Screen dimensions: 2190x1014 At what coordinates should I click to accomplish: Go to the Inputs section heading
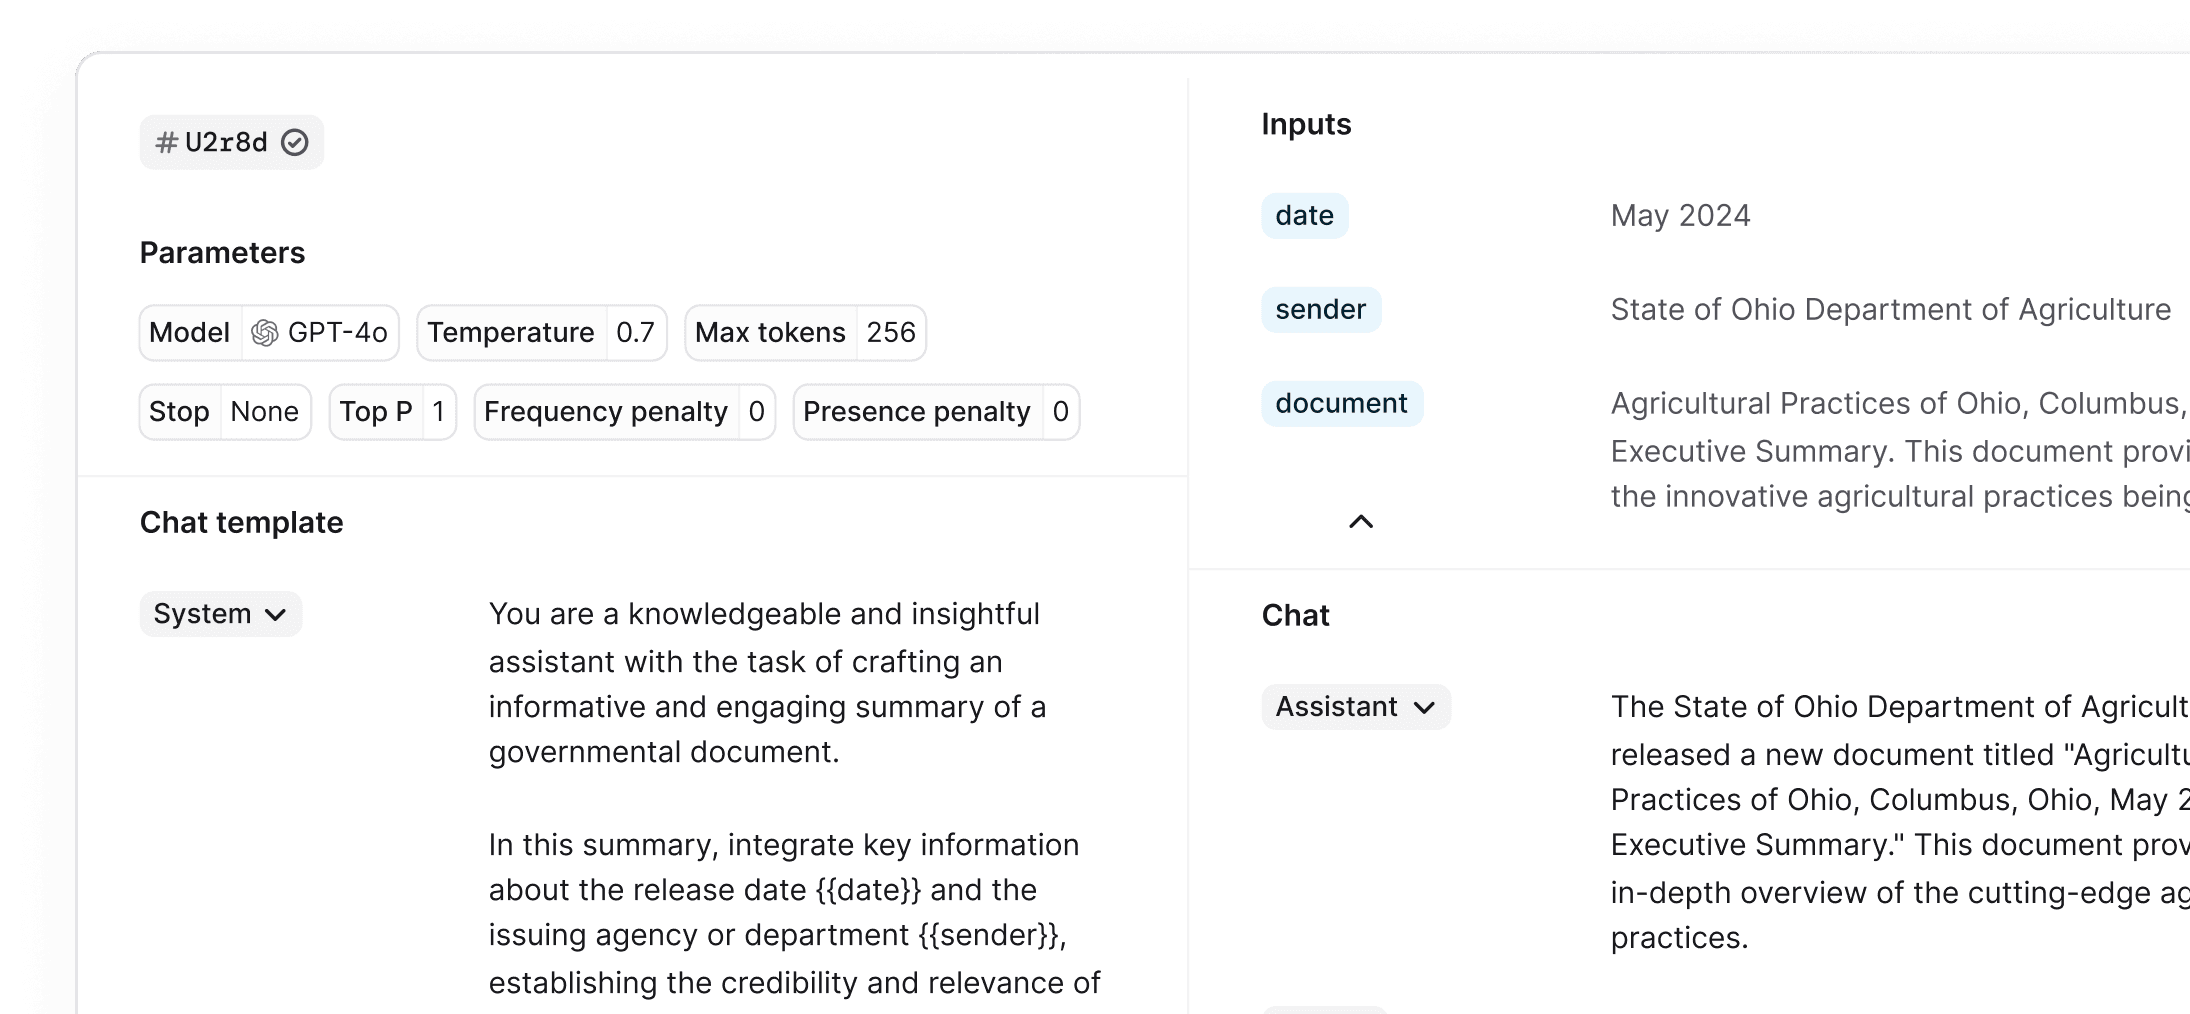coord(1306,124)
